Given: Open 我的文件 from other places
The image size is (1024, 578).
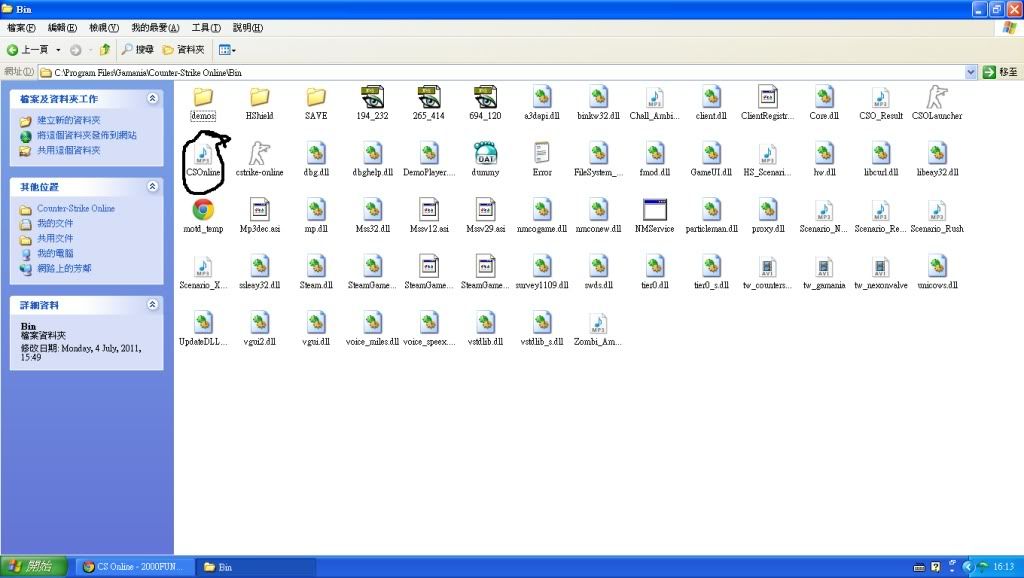Looking at the screenshot, I should point(55,223).
